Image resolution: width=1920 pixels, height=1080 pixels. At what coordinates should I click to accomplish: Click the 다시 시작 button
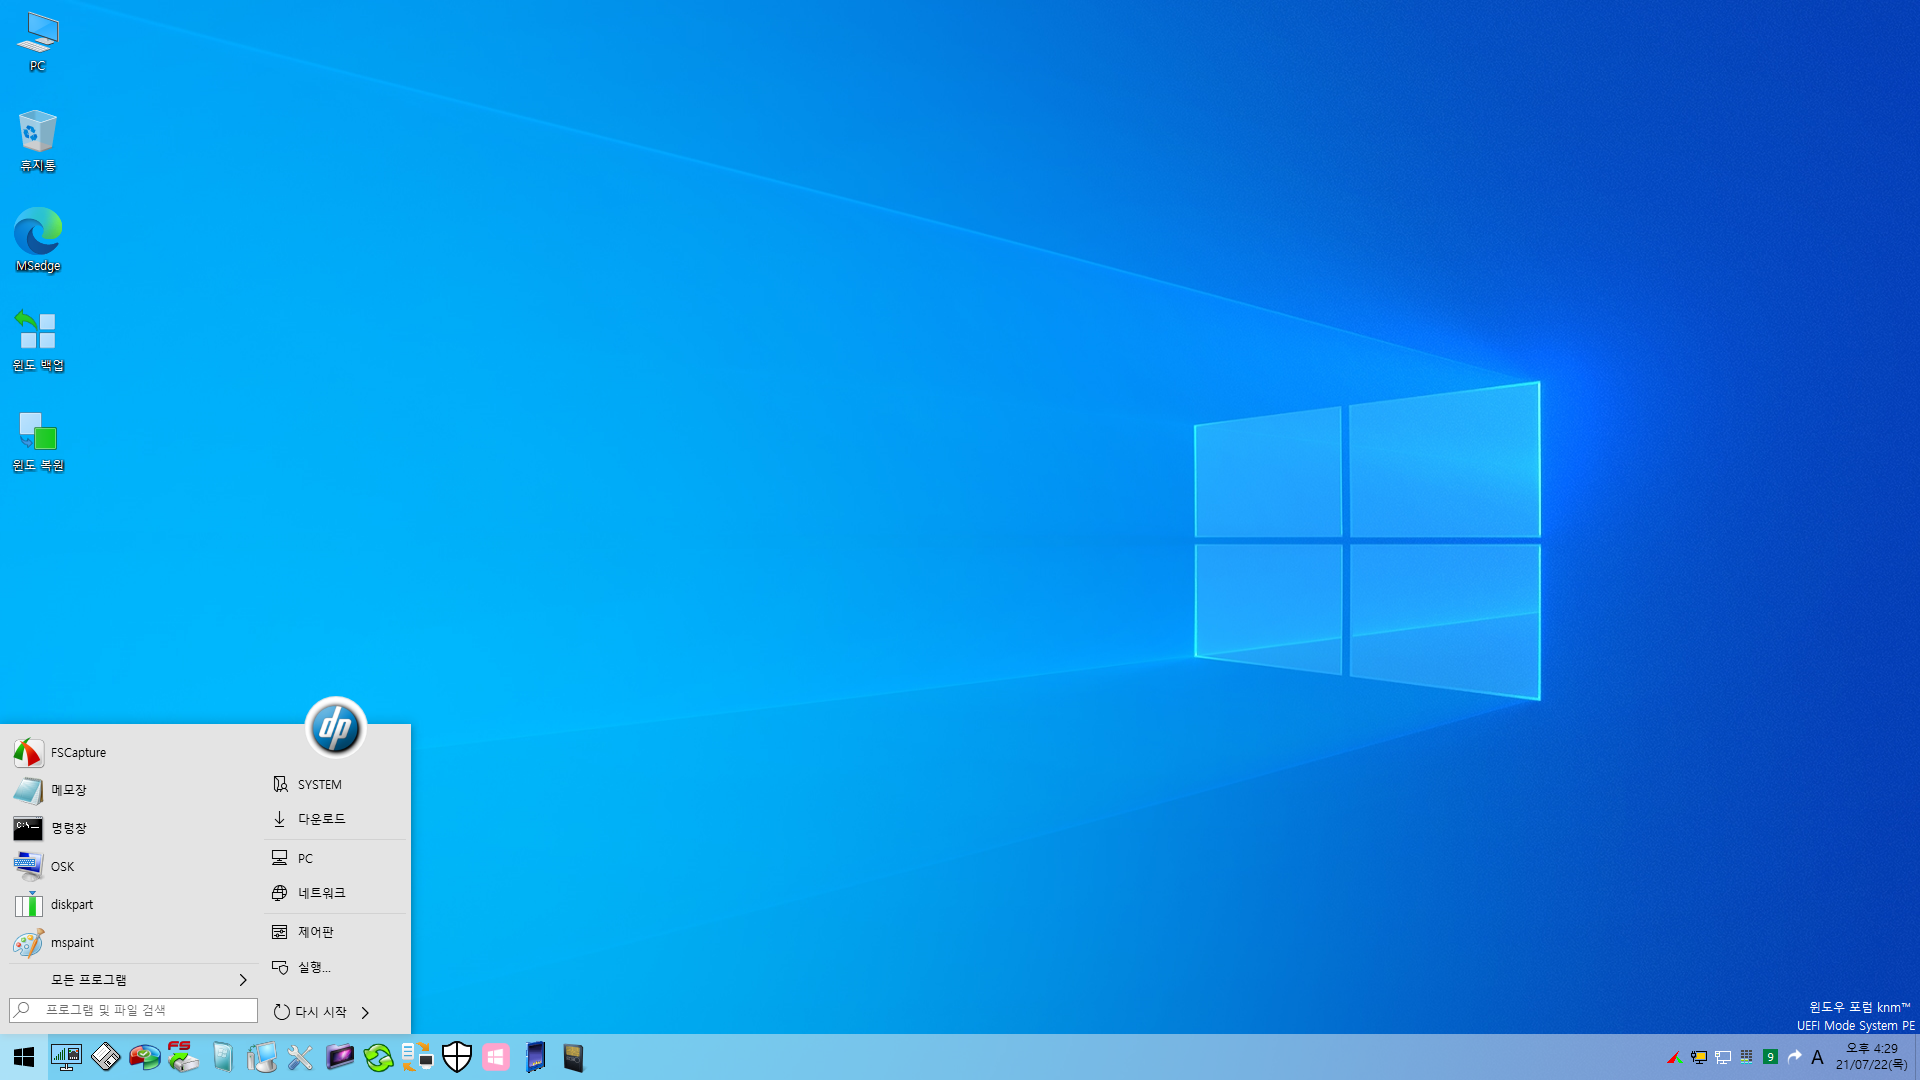(310, 1012)
